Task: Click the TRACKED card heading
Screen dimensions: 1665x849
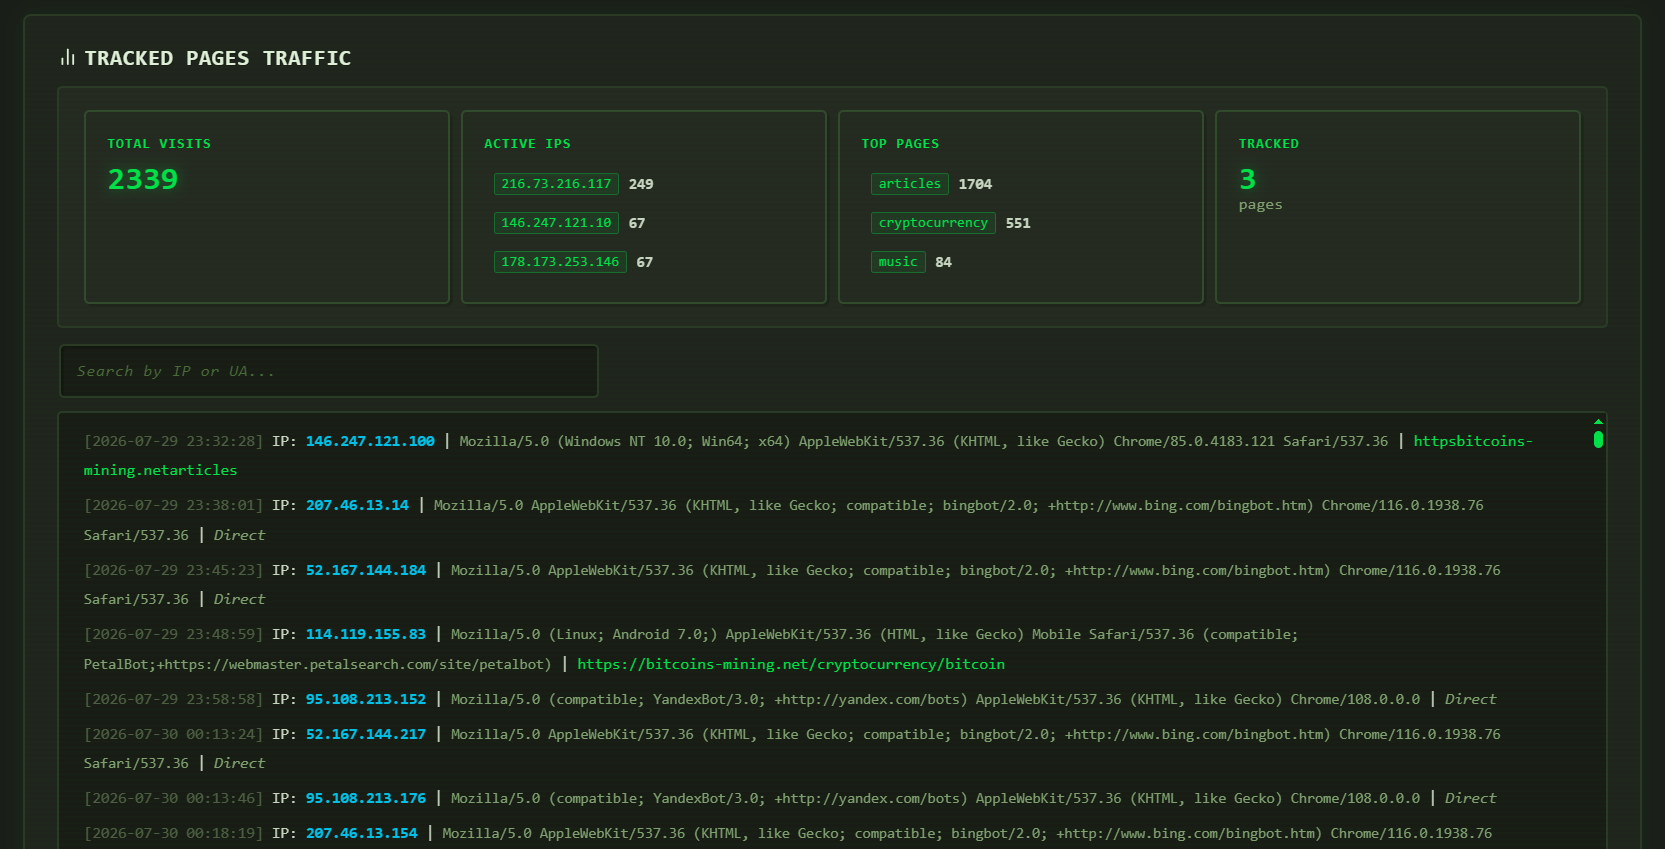Action: [1269, 144]
